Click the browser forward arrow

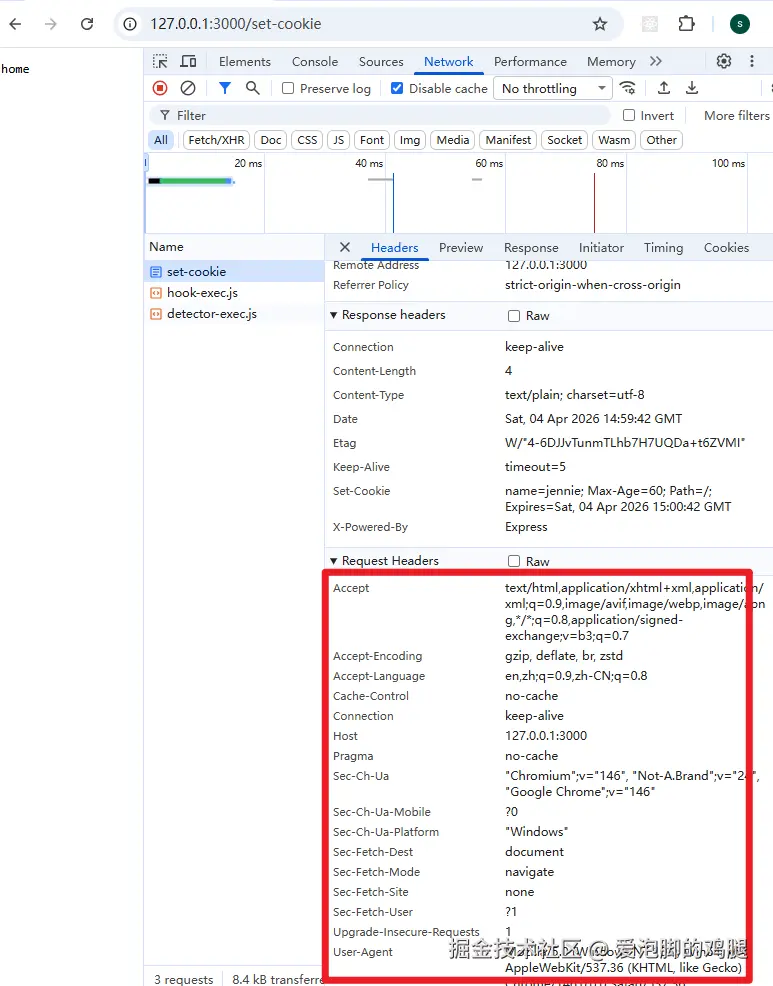[51, 24]
